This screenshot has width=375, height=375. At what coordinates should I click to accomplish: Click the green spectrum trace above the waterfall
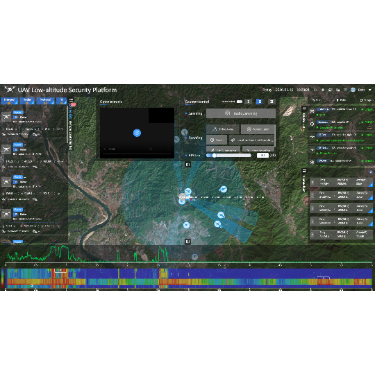tap(88, 254)
